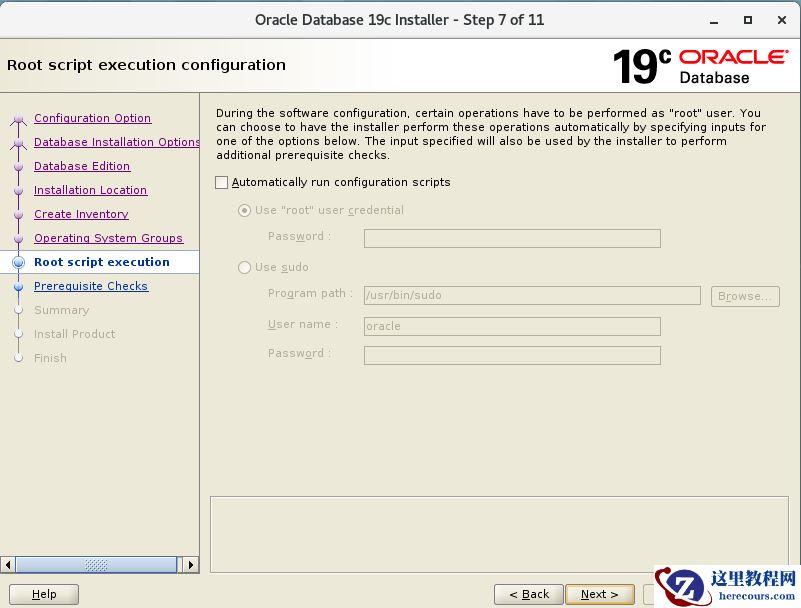Image resolution: width=801 pixels, height=608 pixels.
Task: Minimize the installer window
Action: (x=714, y=20)
